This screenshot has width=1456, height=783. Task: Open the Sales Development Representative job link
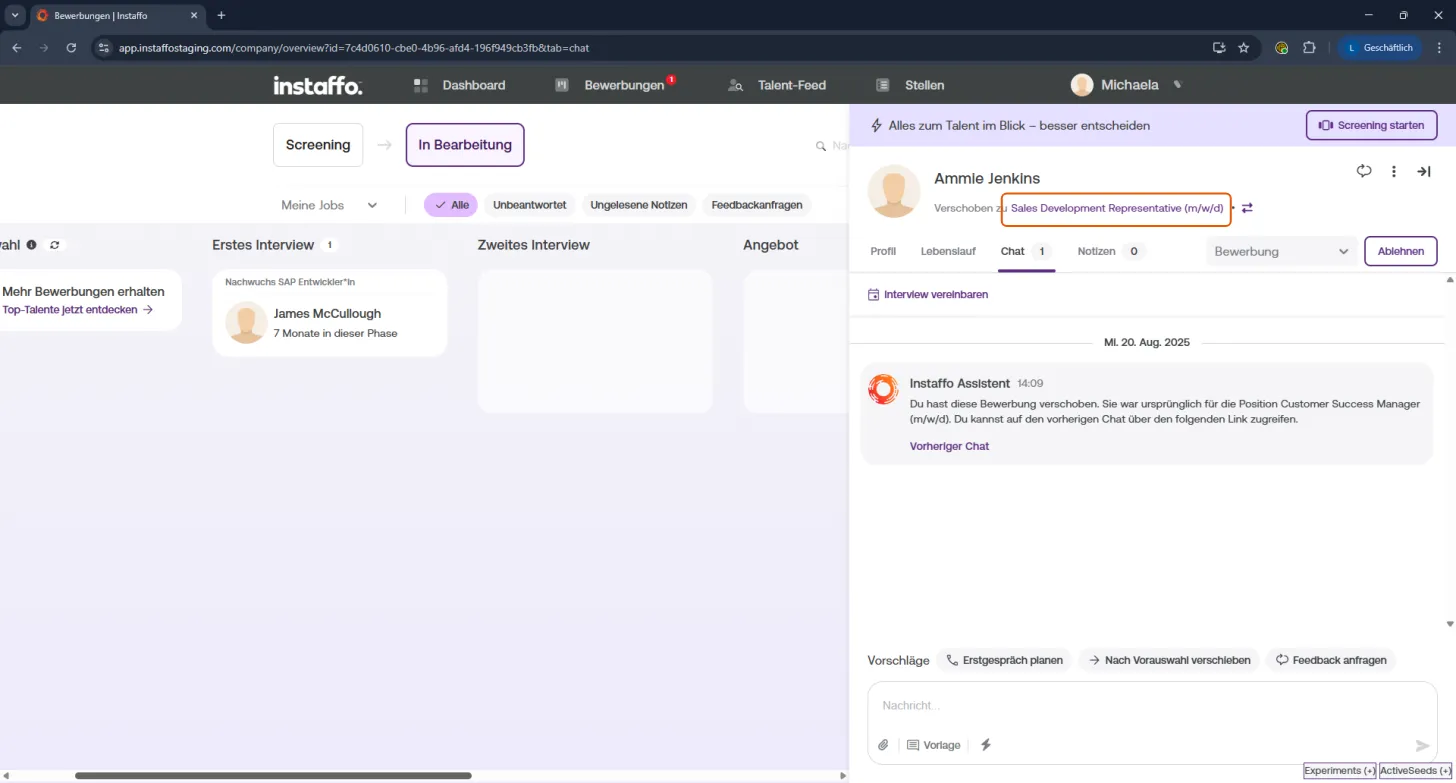[x=1117, y=208]
